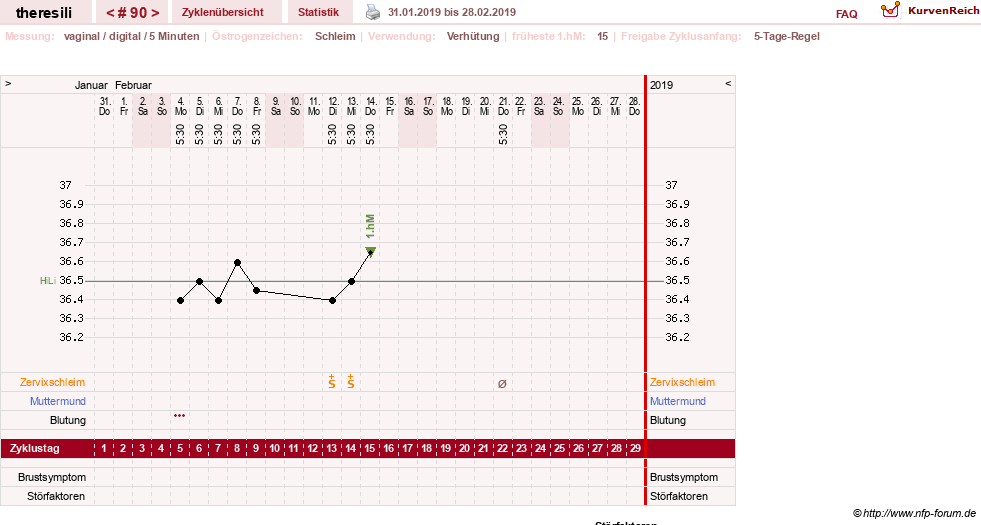981x525 pixels.
Task: Click cycle day 1 in Zyklustag row
Action: [x=104, y=449]
